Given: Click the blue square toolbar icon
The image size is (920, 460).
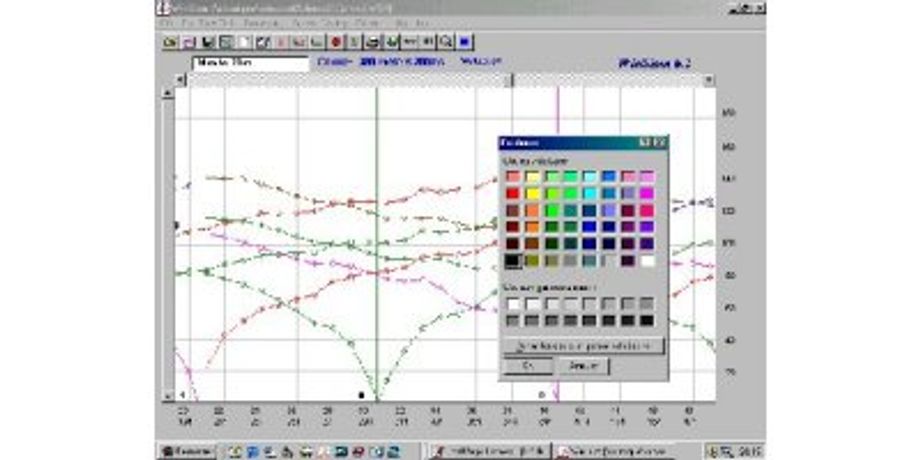Looking at the screenshot, I should click(465, 42).
